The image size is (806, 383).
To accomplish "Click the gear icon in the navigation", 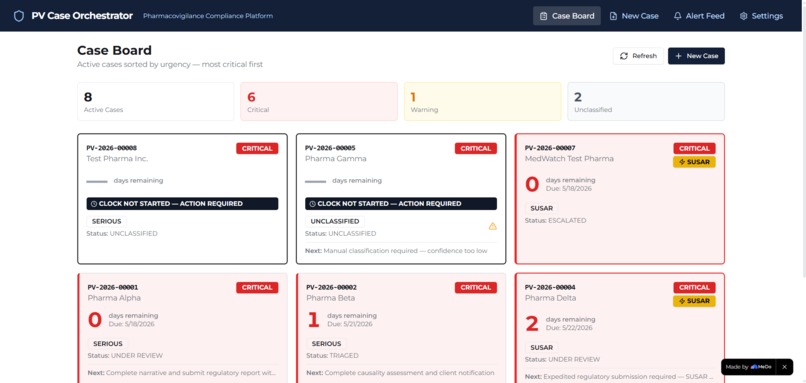I will click(743, 16).
